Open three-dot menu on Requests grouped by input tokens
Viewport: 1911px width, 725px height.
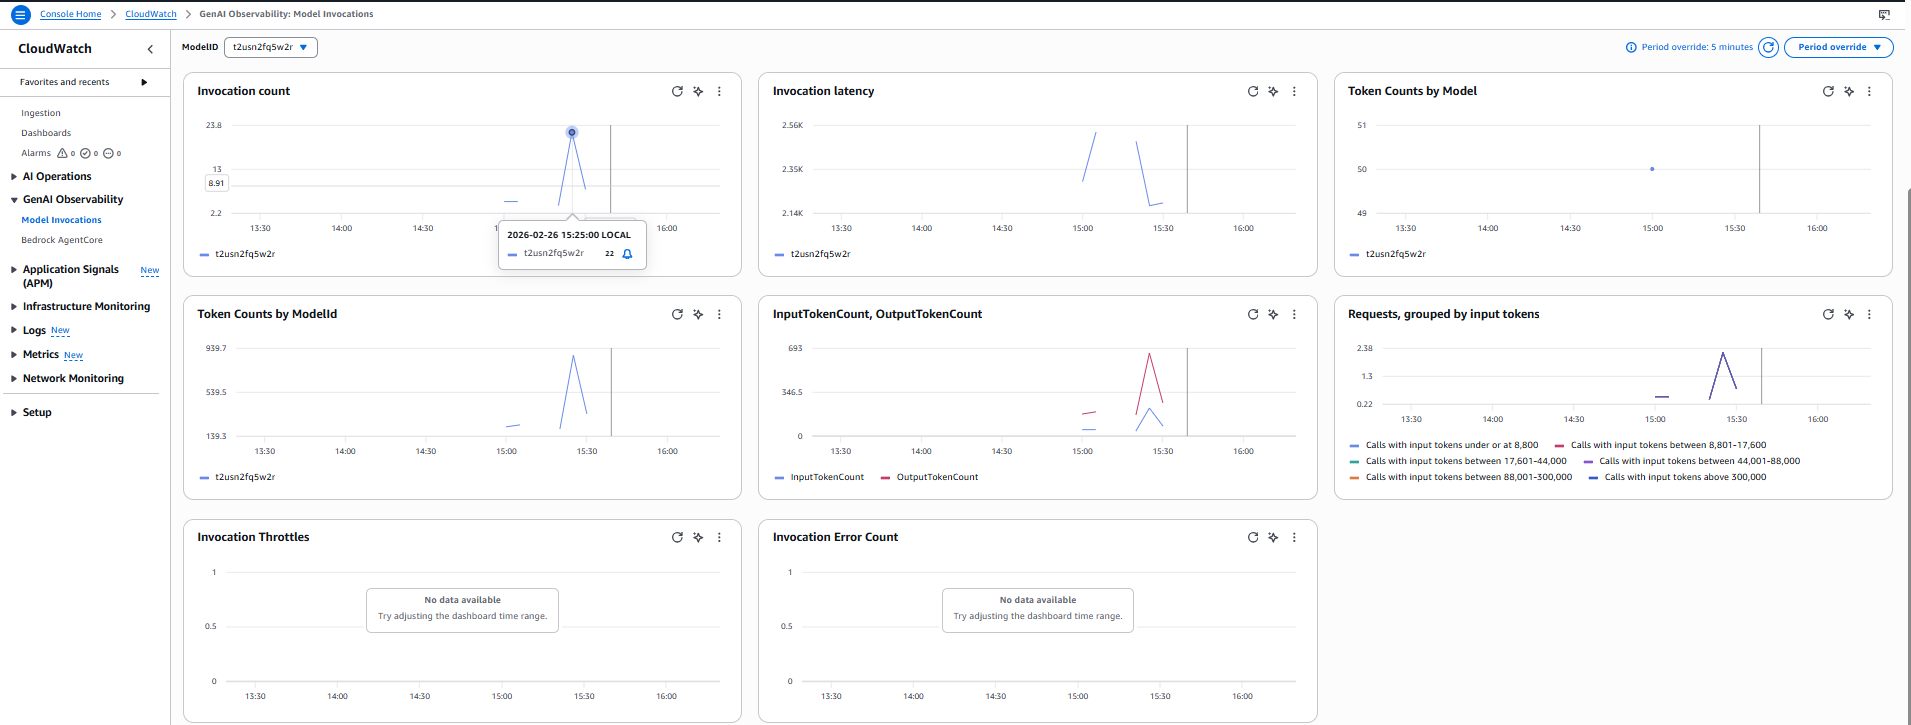(1869, 314)
